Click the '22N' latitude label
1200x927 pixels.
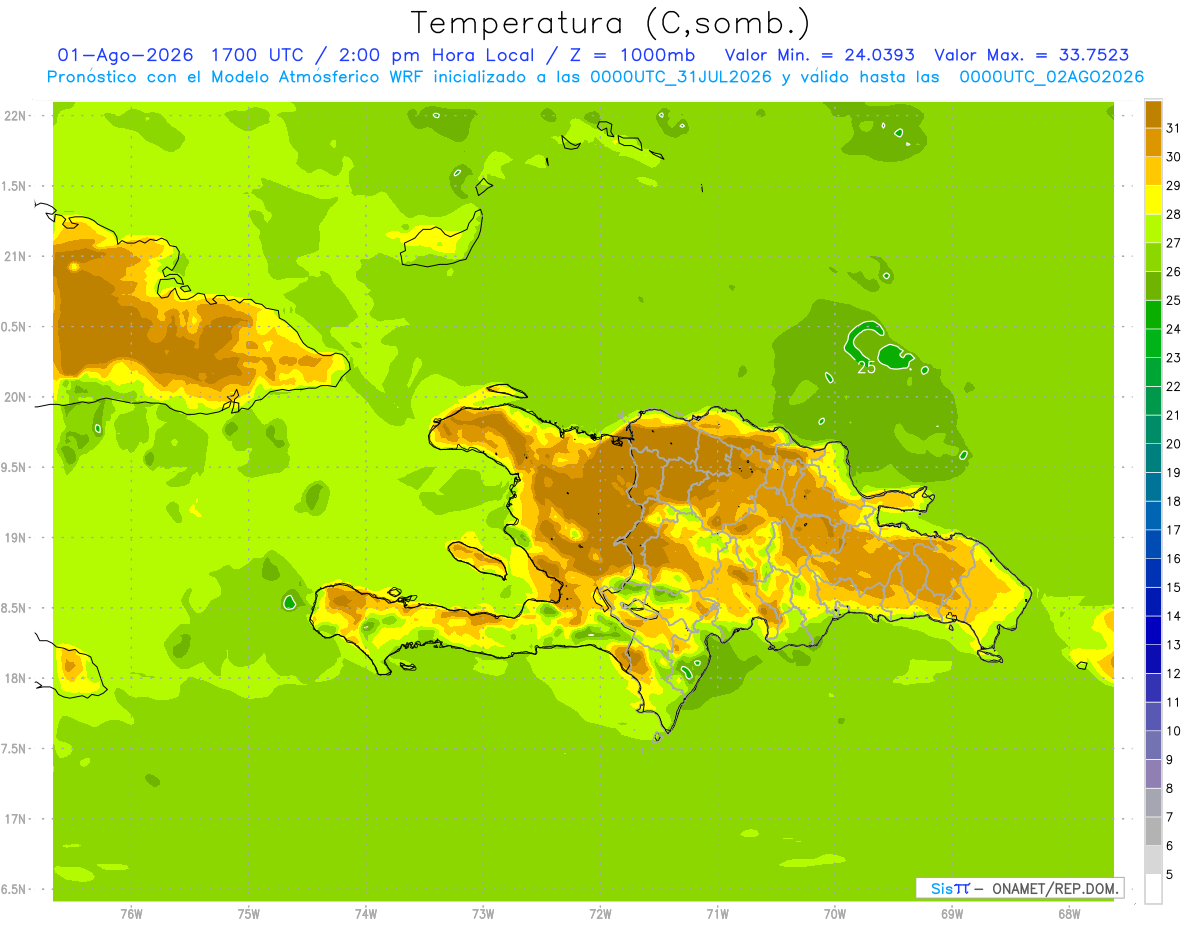click(15, 116)
